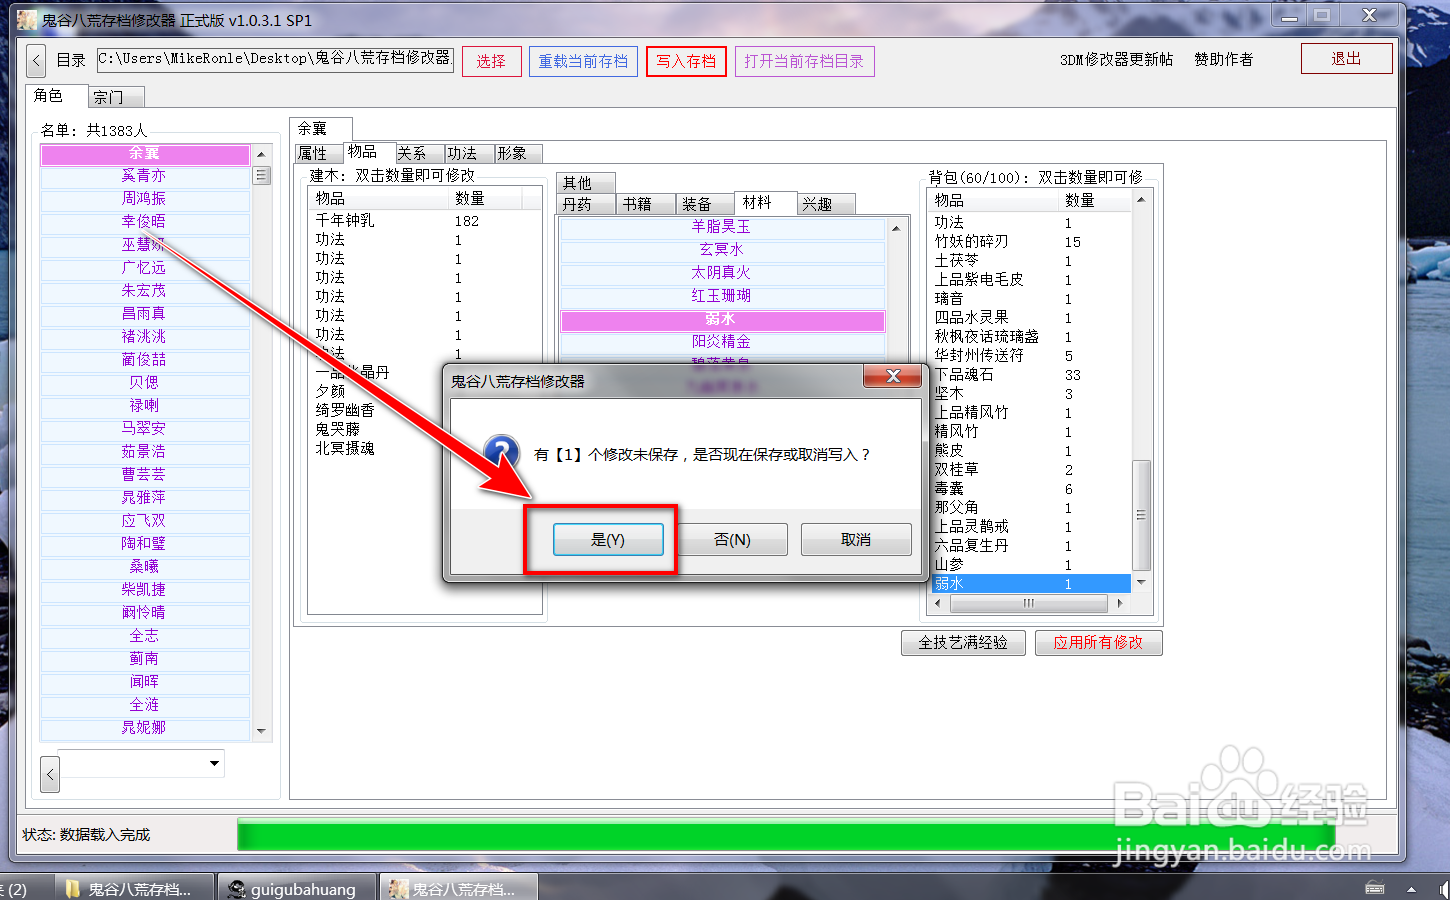Click 写入存档 button

[686, 61]
